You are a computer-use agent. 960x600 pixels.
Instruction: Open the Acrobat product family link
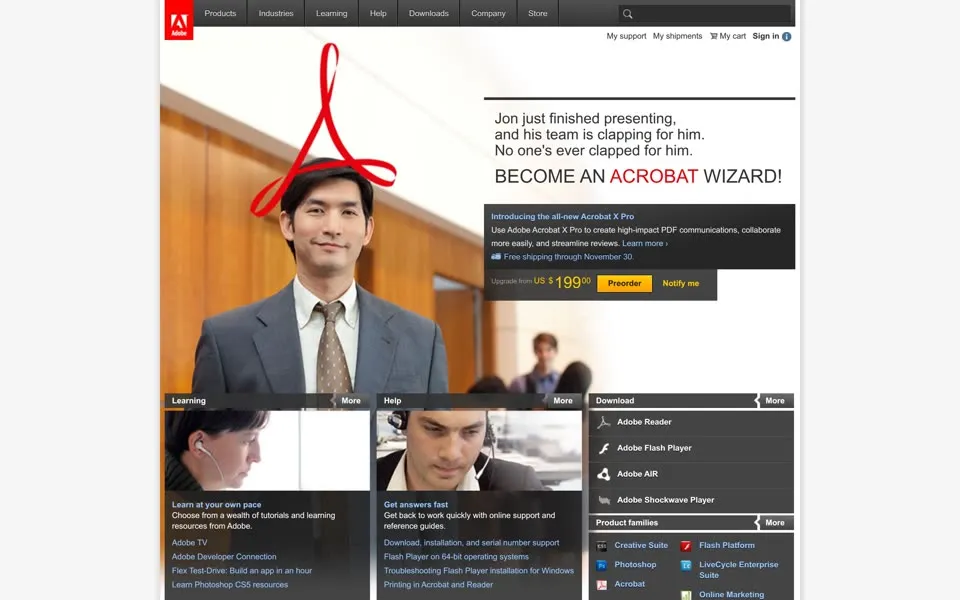[x=629, y=584]
